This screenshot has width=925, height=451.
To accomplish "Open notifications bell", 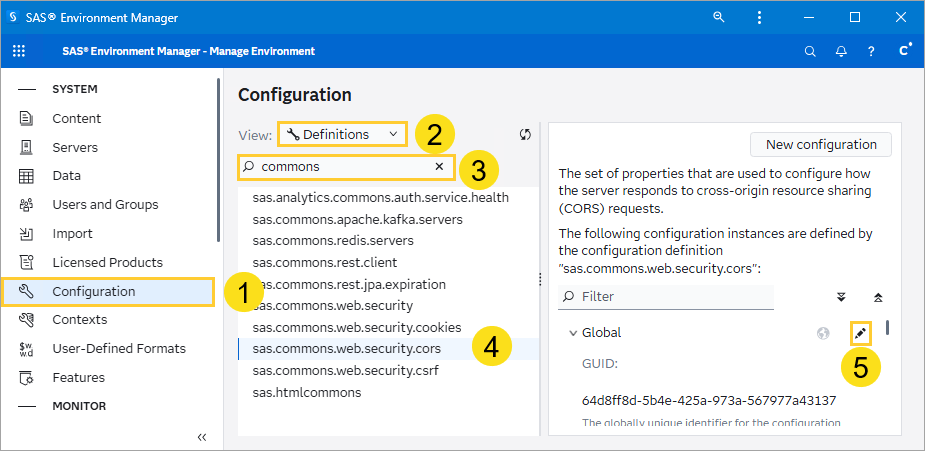I will pos(841,51).
